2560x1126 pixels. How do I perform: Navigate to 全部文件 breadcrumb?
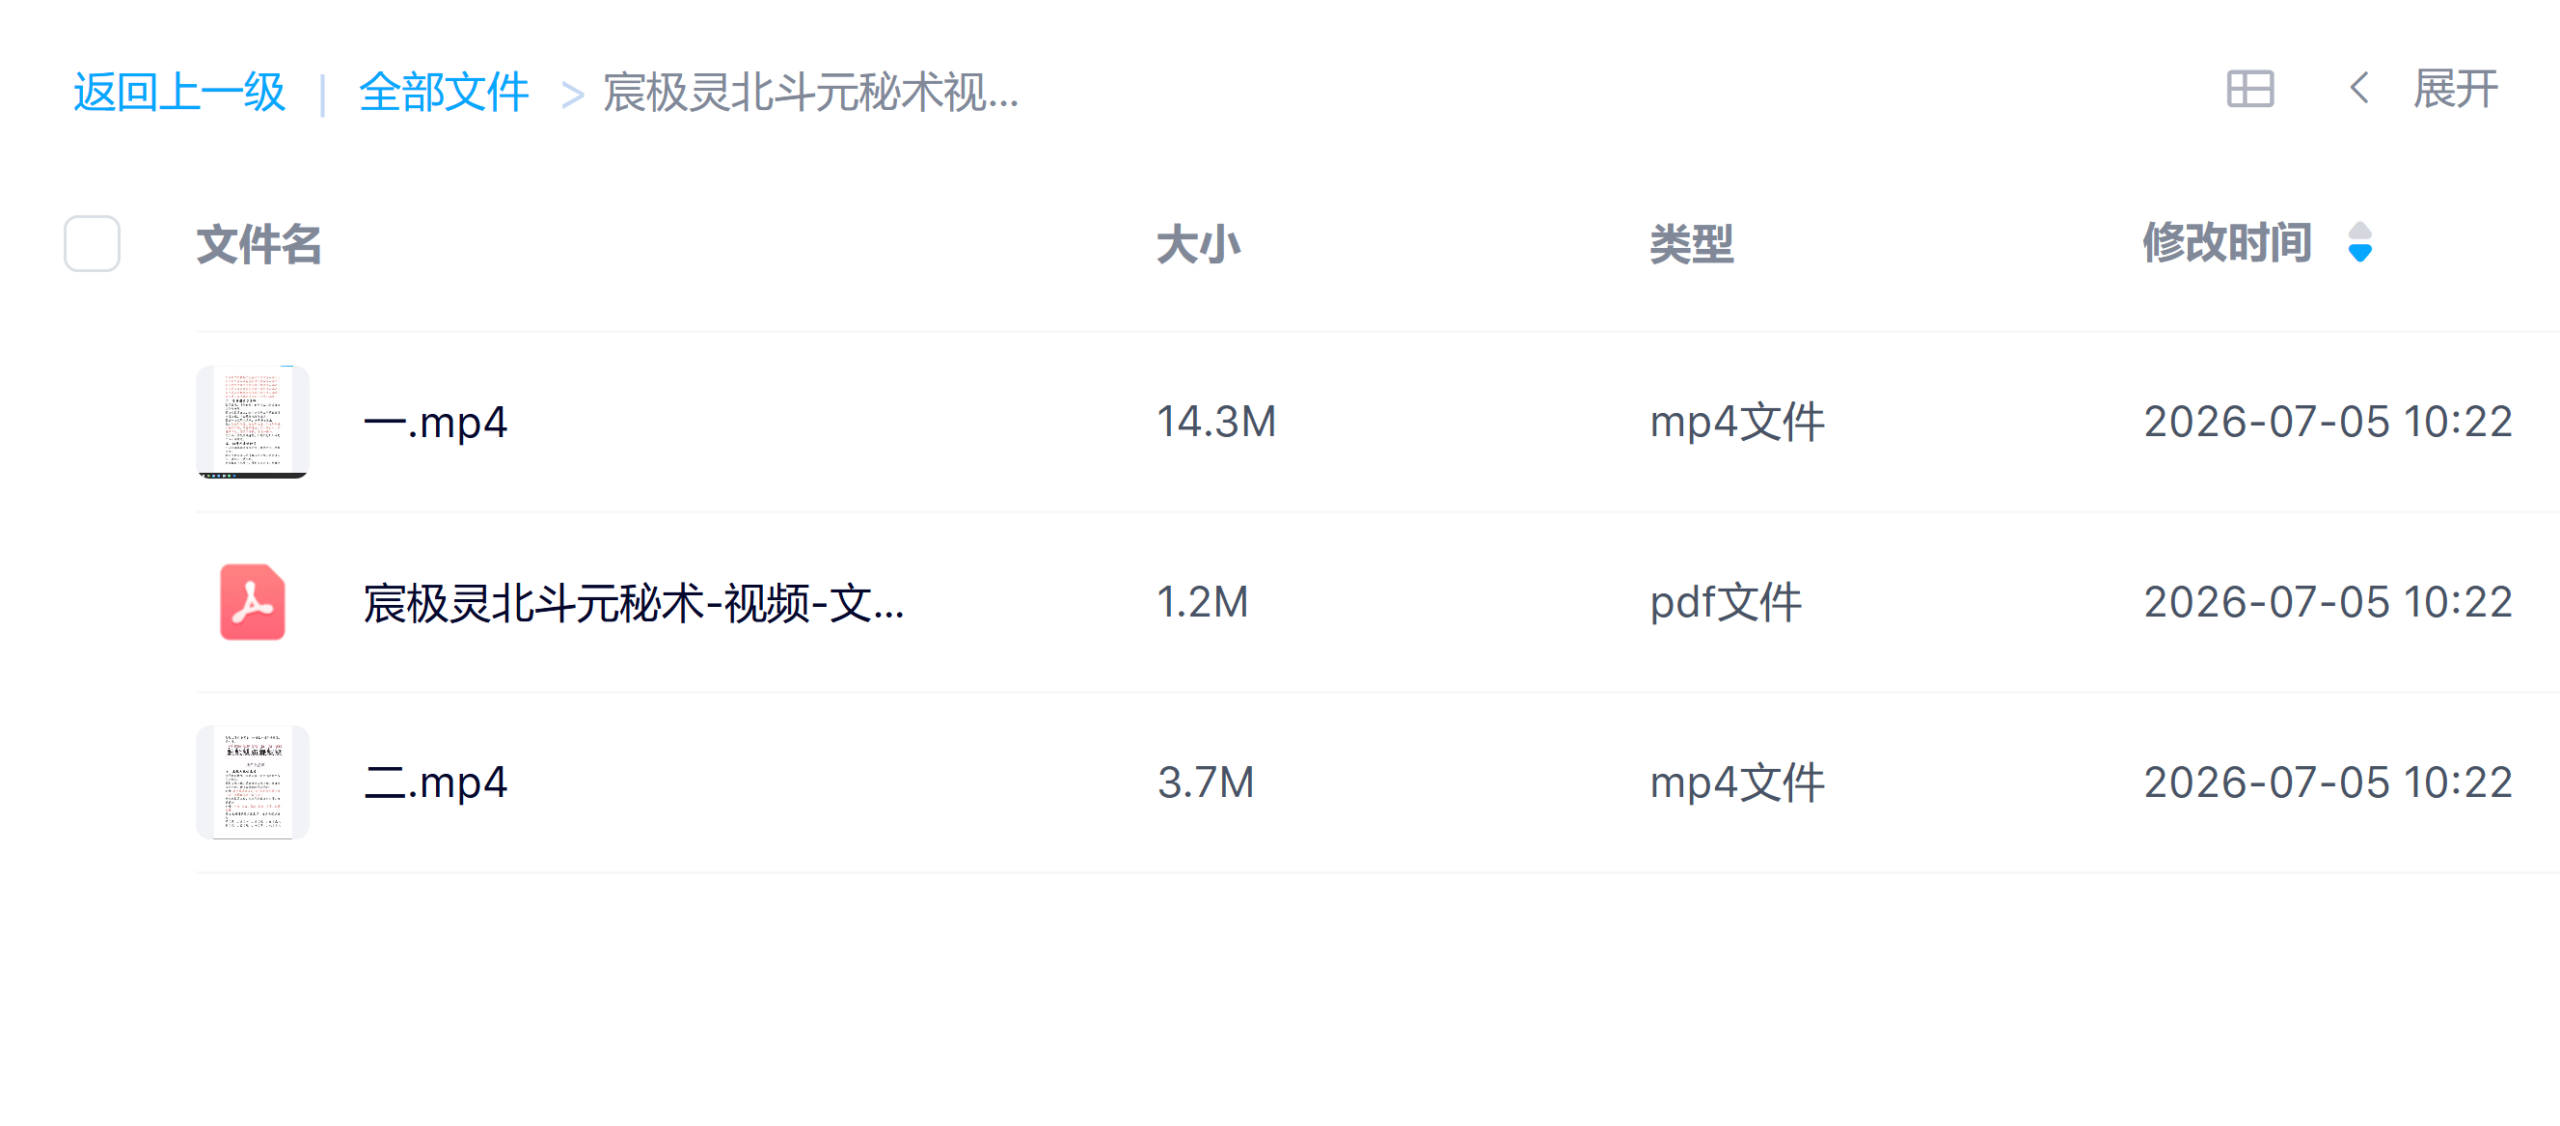point(444,93)
